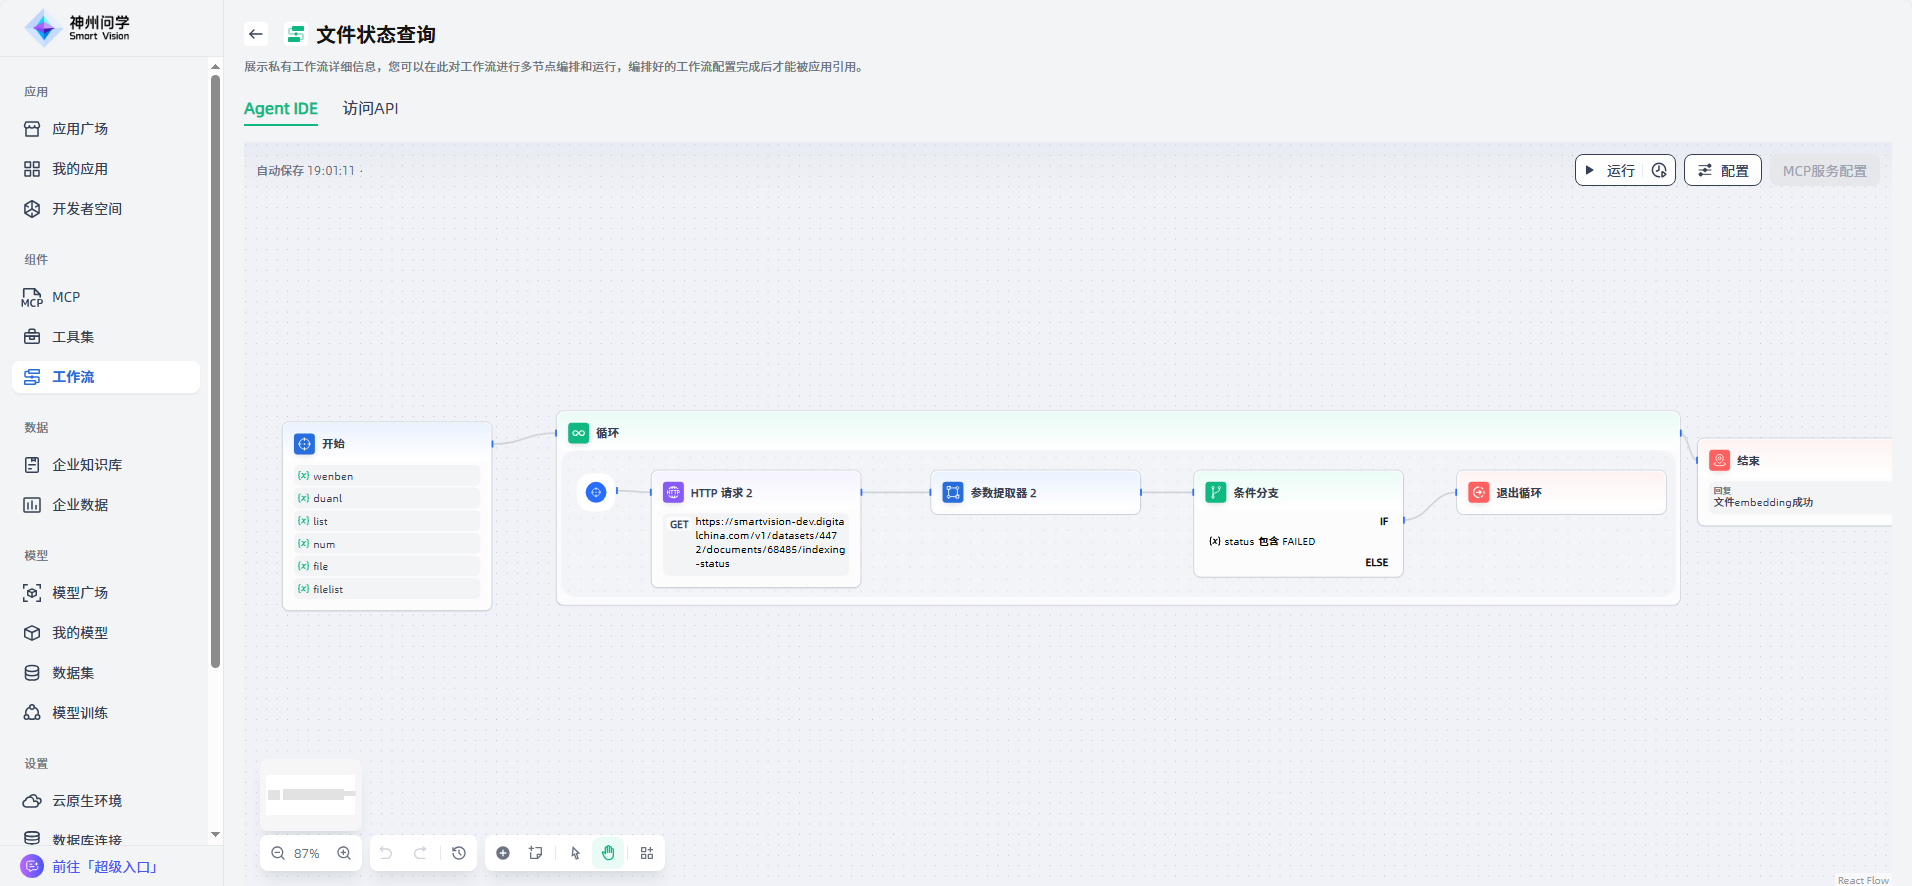This screenshot has width=1912, height=886.
Task: Click the workflow minimap thumbnail
Action: [311, 795]
